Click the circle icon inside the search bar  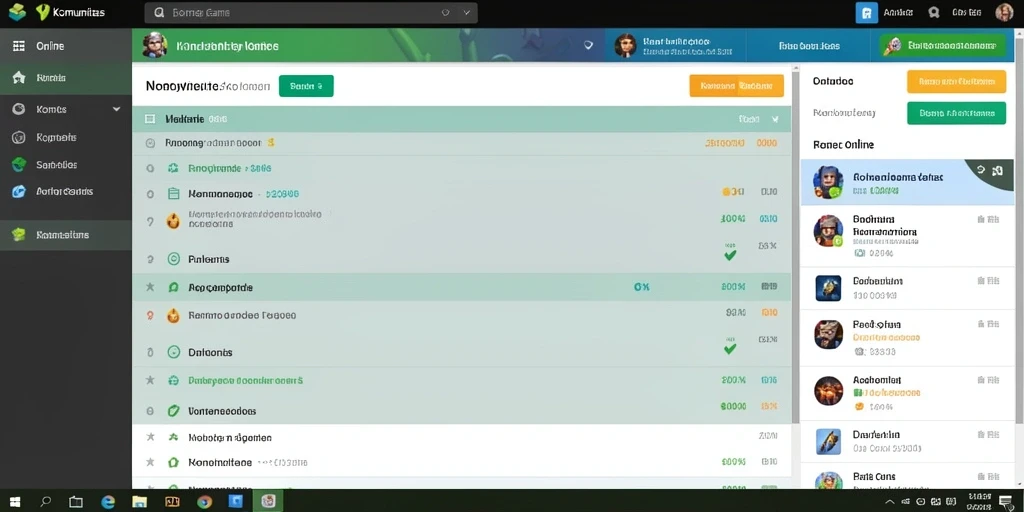point(446,12)
